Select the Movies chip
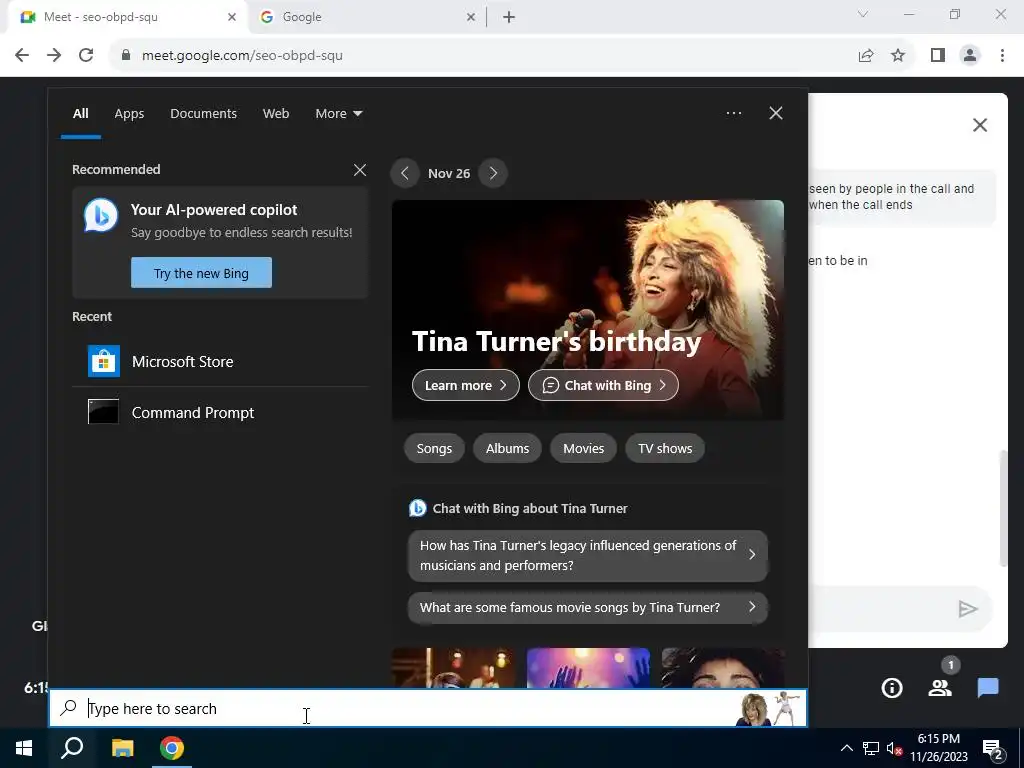The image size is (1024, 768). [x=583, y=449]
